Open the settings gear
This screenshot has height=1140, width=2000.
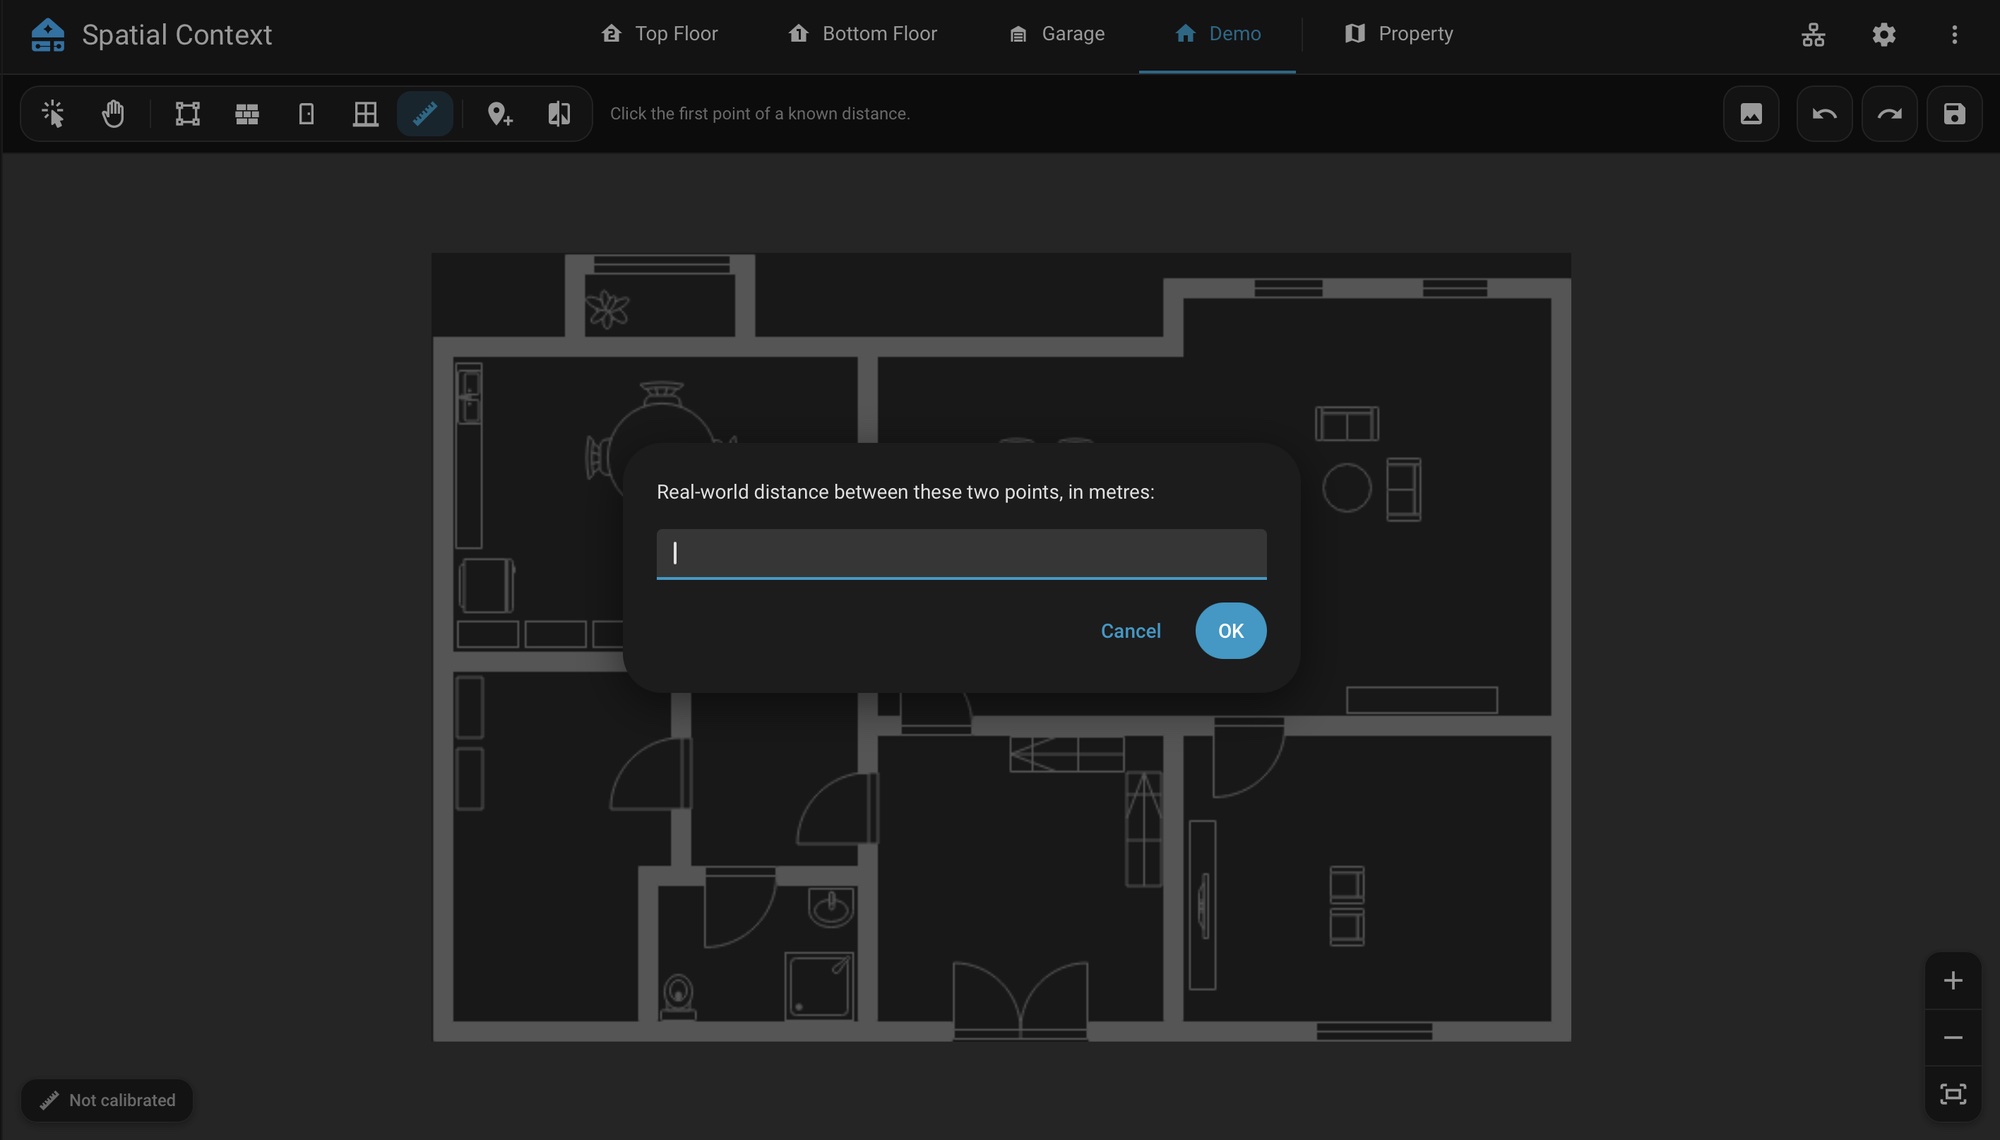(1884, 35)
